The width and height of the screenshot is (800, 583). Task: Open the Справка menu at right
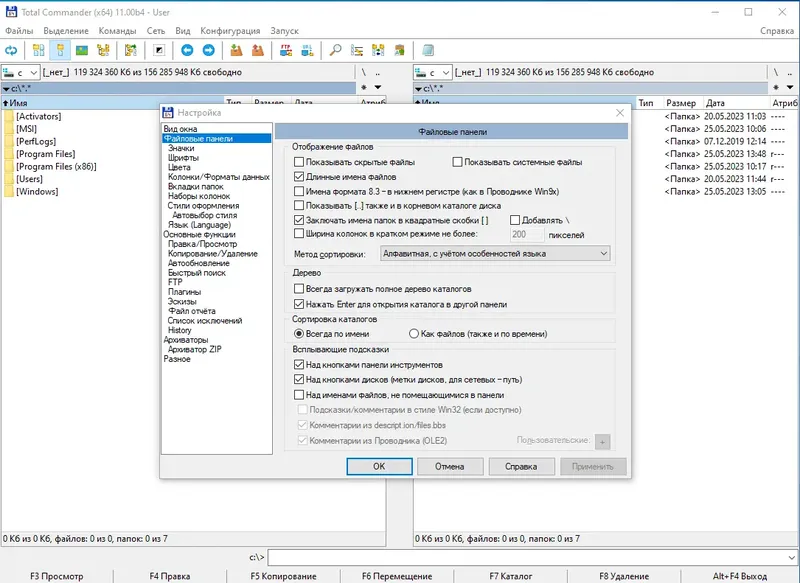(777, 31)
